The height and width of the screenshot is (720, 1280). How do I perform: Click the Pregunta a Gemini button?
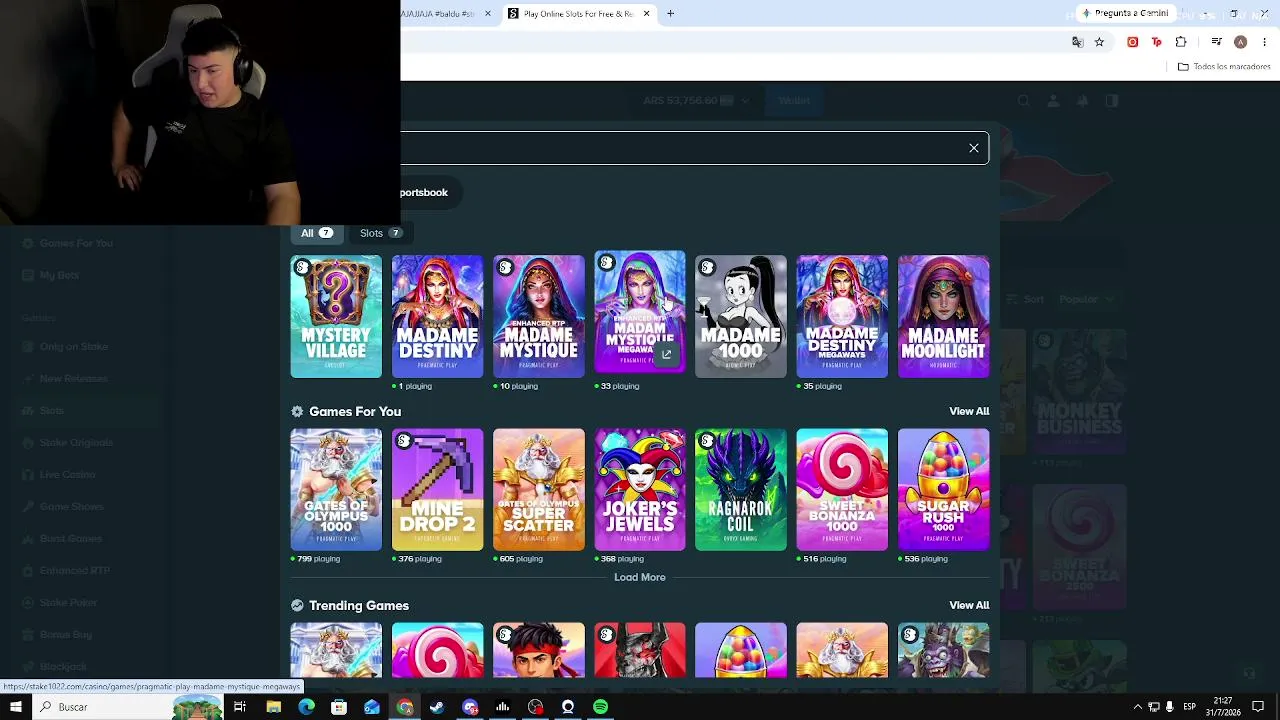1124,13
